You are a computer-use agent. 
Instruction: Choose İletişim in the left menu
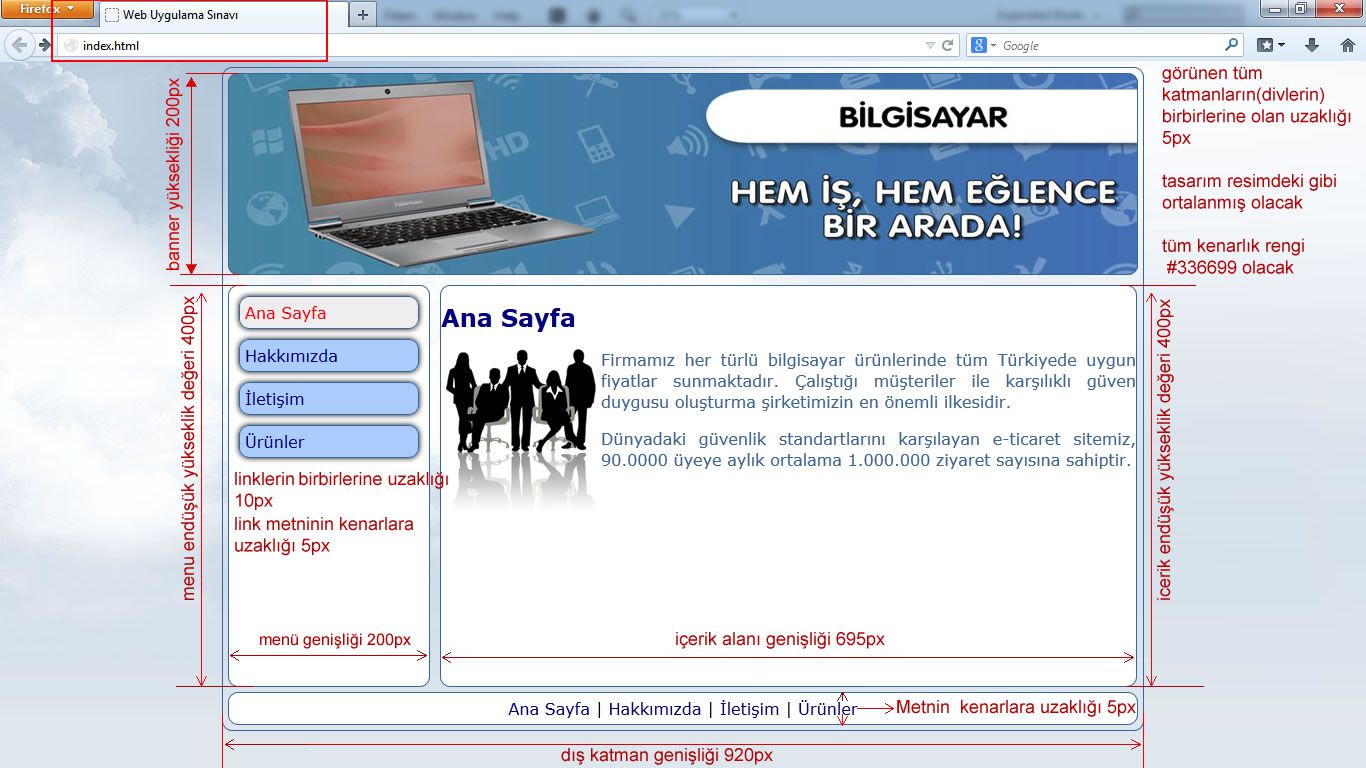pyautogui.click(x=328, y=399)
